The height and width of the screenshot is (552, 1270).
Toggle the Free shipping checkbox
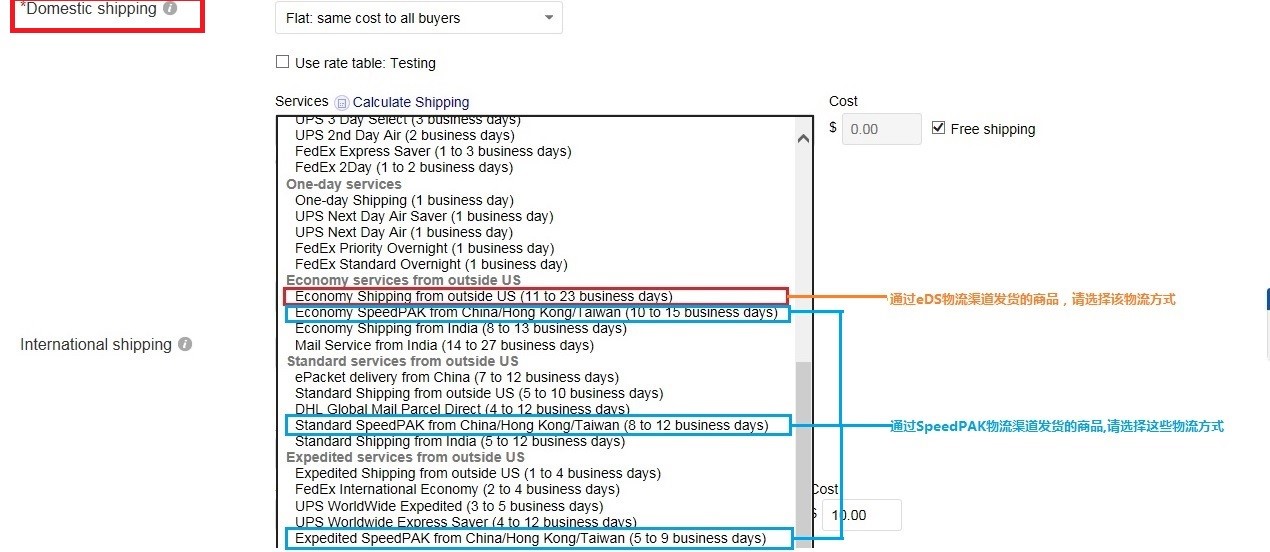938,128
